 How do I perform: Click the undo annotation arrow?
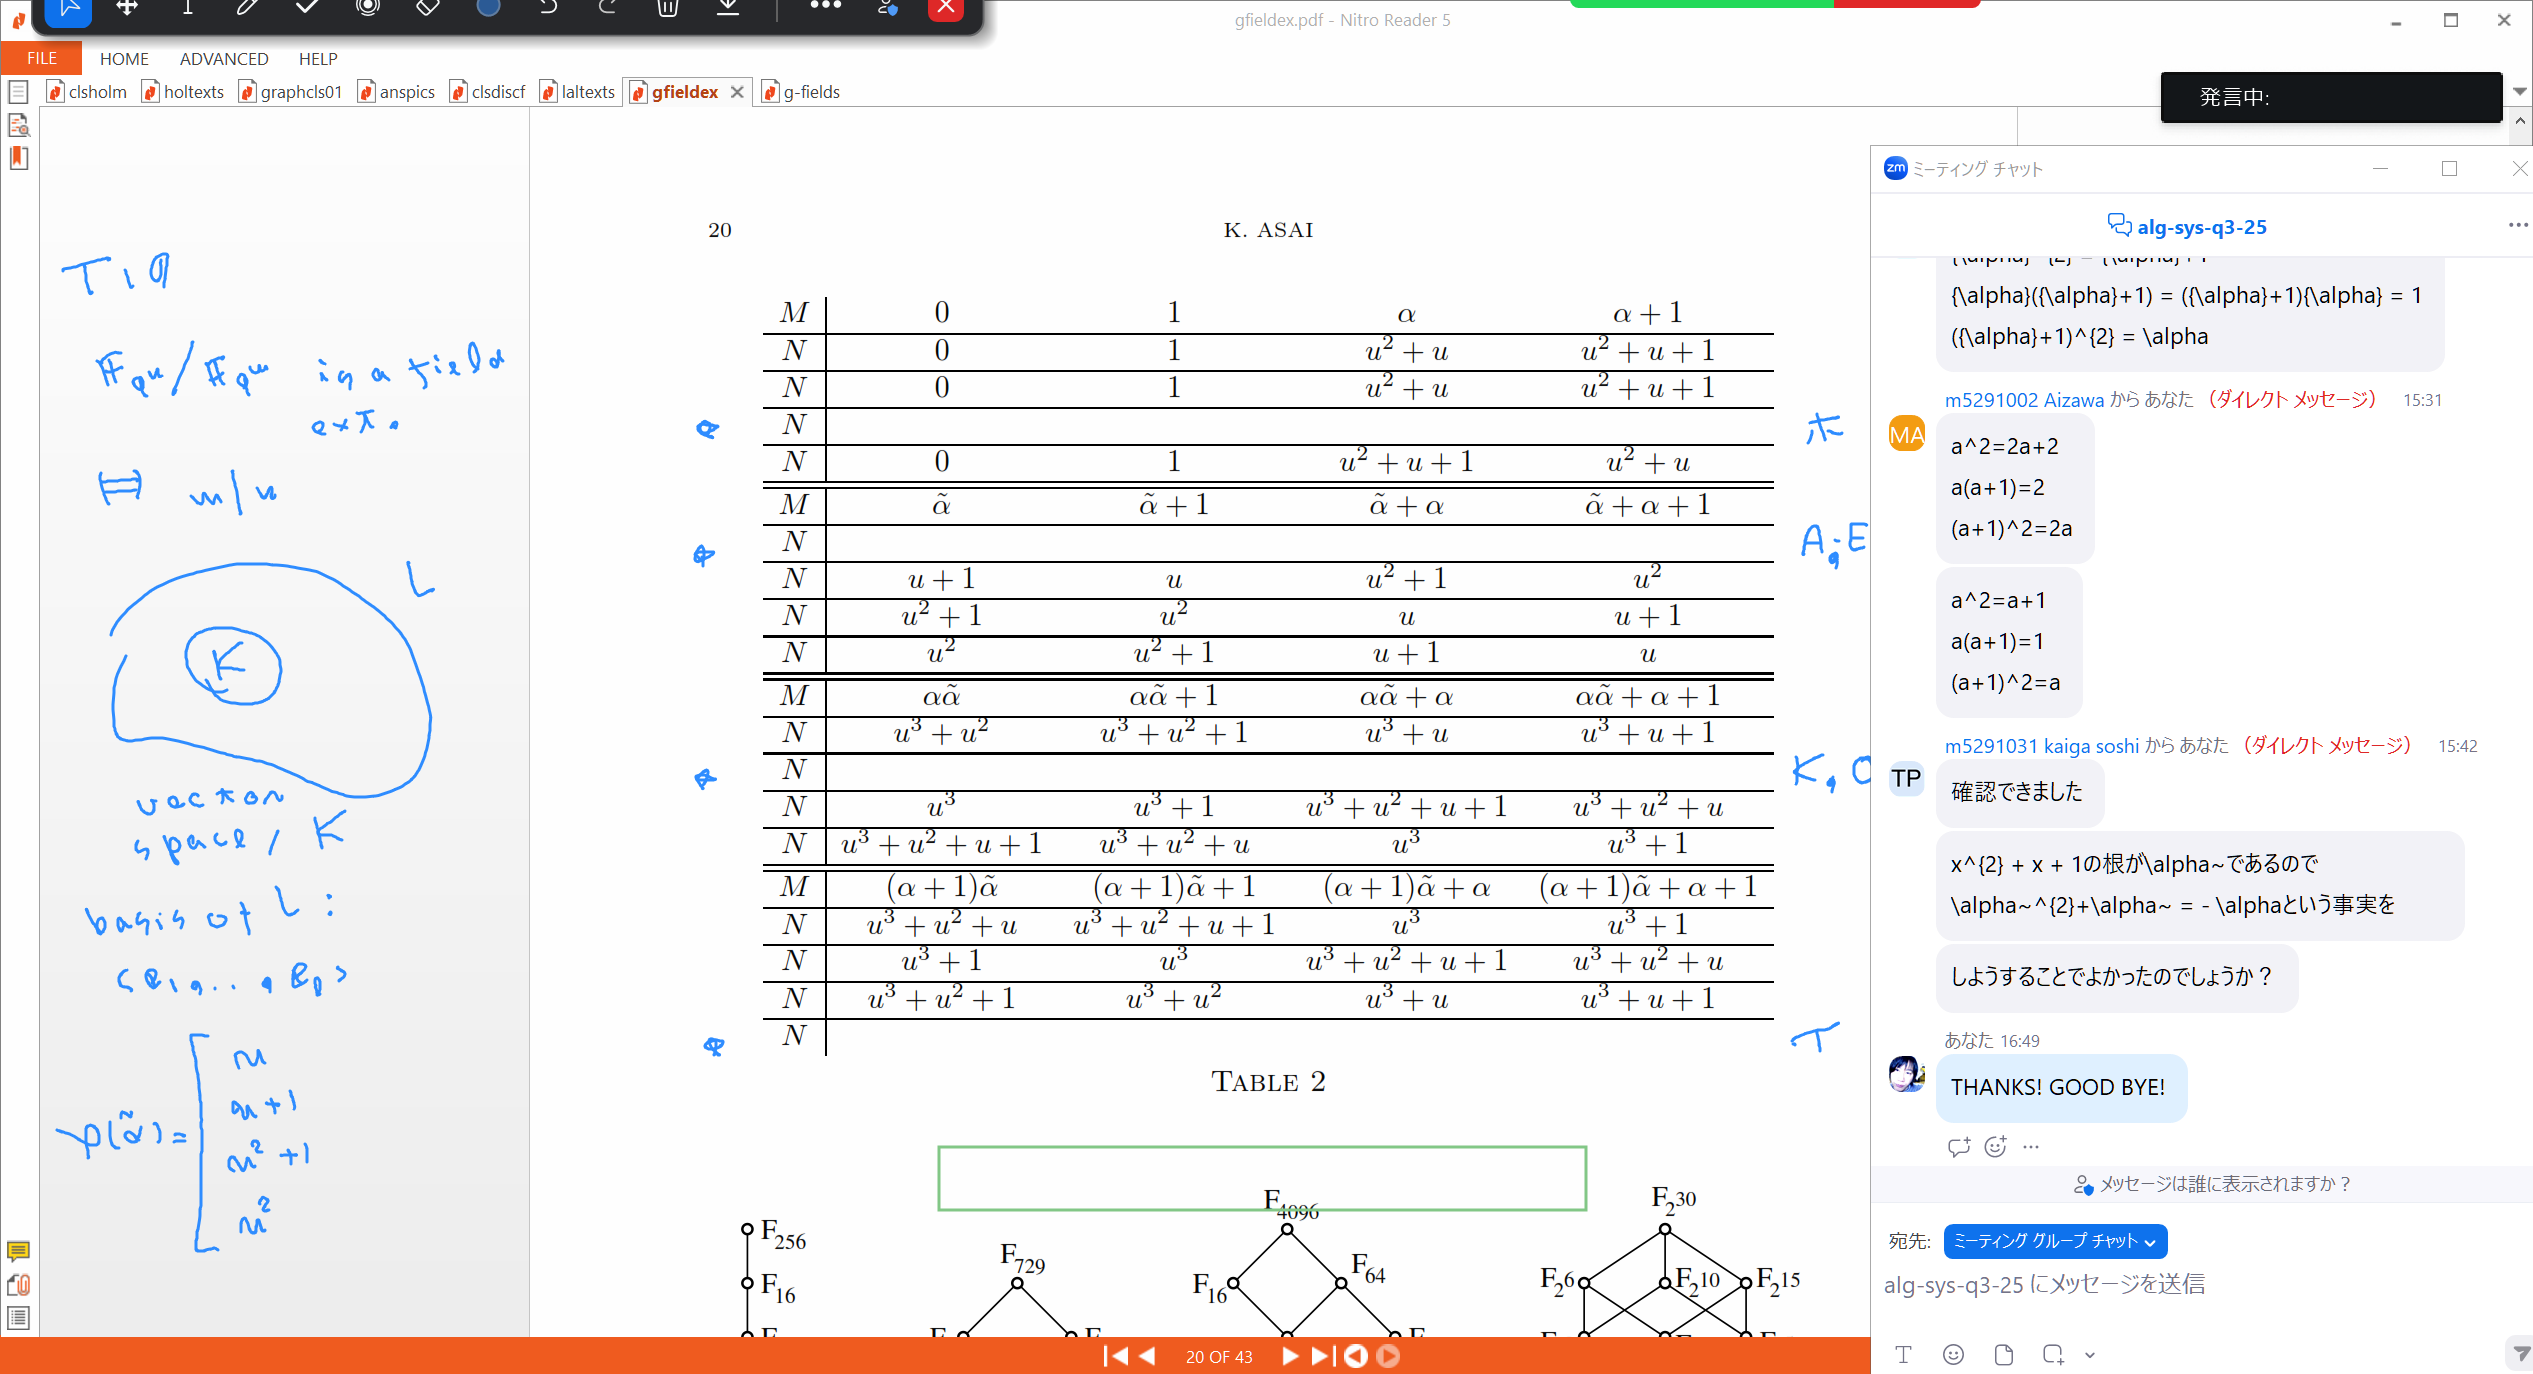click(x=548, y=8)
